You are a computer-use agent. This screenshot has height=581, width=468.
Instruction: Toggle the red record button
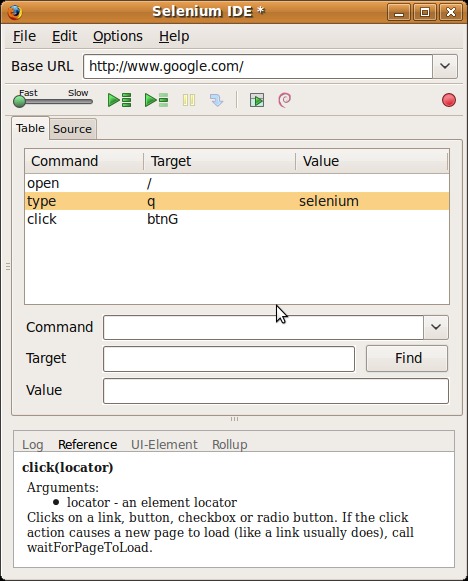(449, 100)
